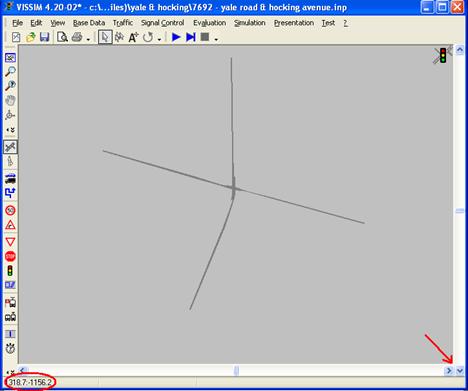468x391 pixels.
Task: Open the View menu
Action: pyautogui.click(x=57, y=23)
